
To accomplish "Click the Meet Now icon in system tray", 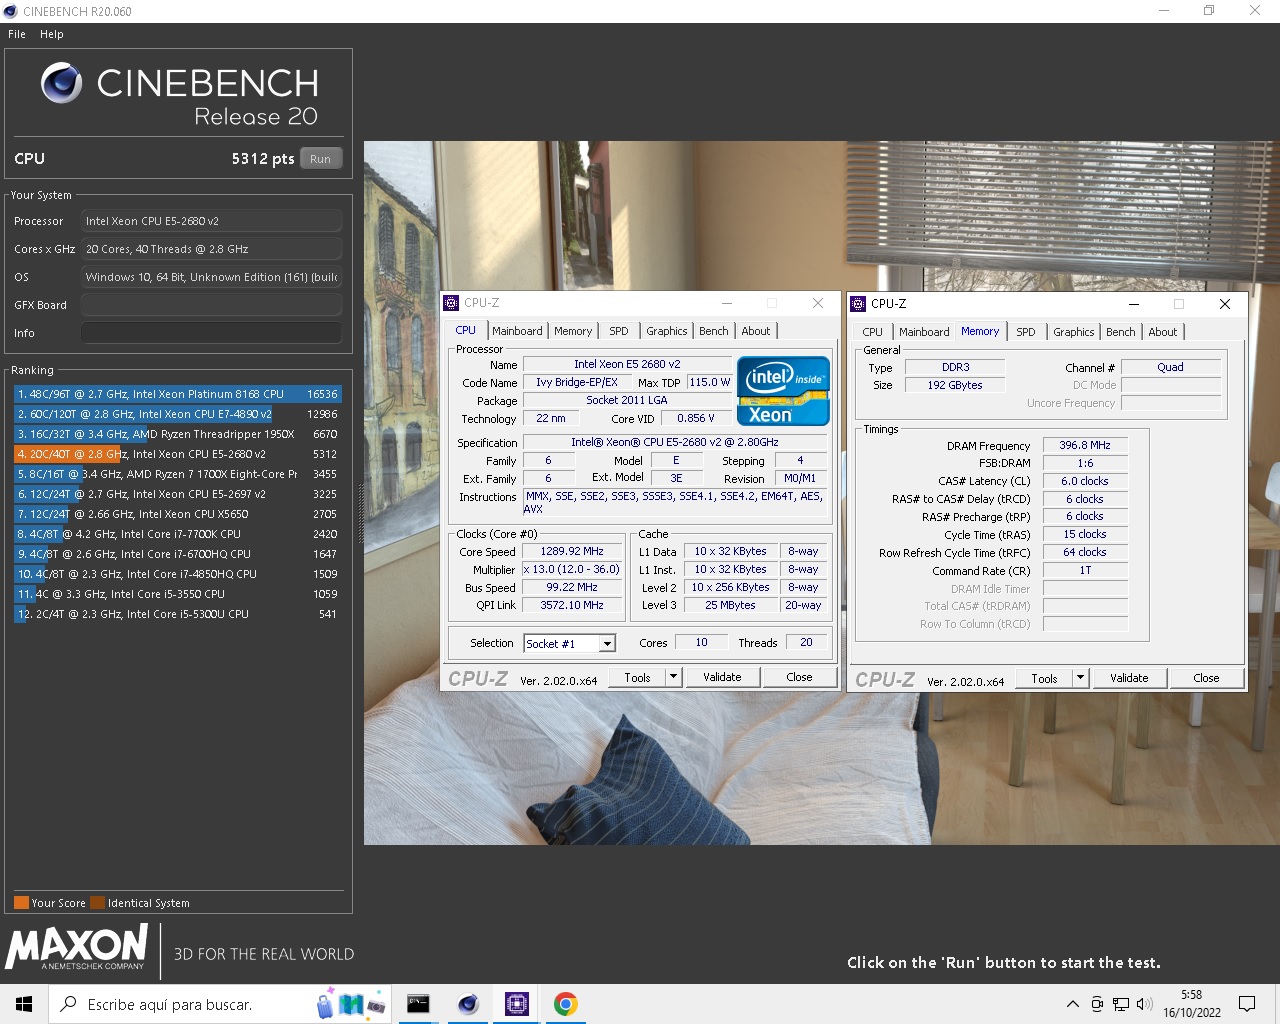I will (x=1097, y=1004).
